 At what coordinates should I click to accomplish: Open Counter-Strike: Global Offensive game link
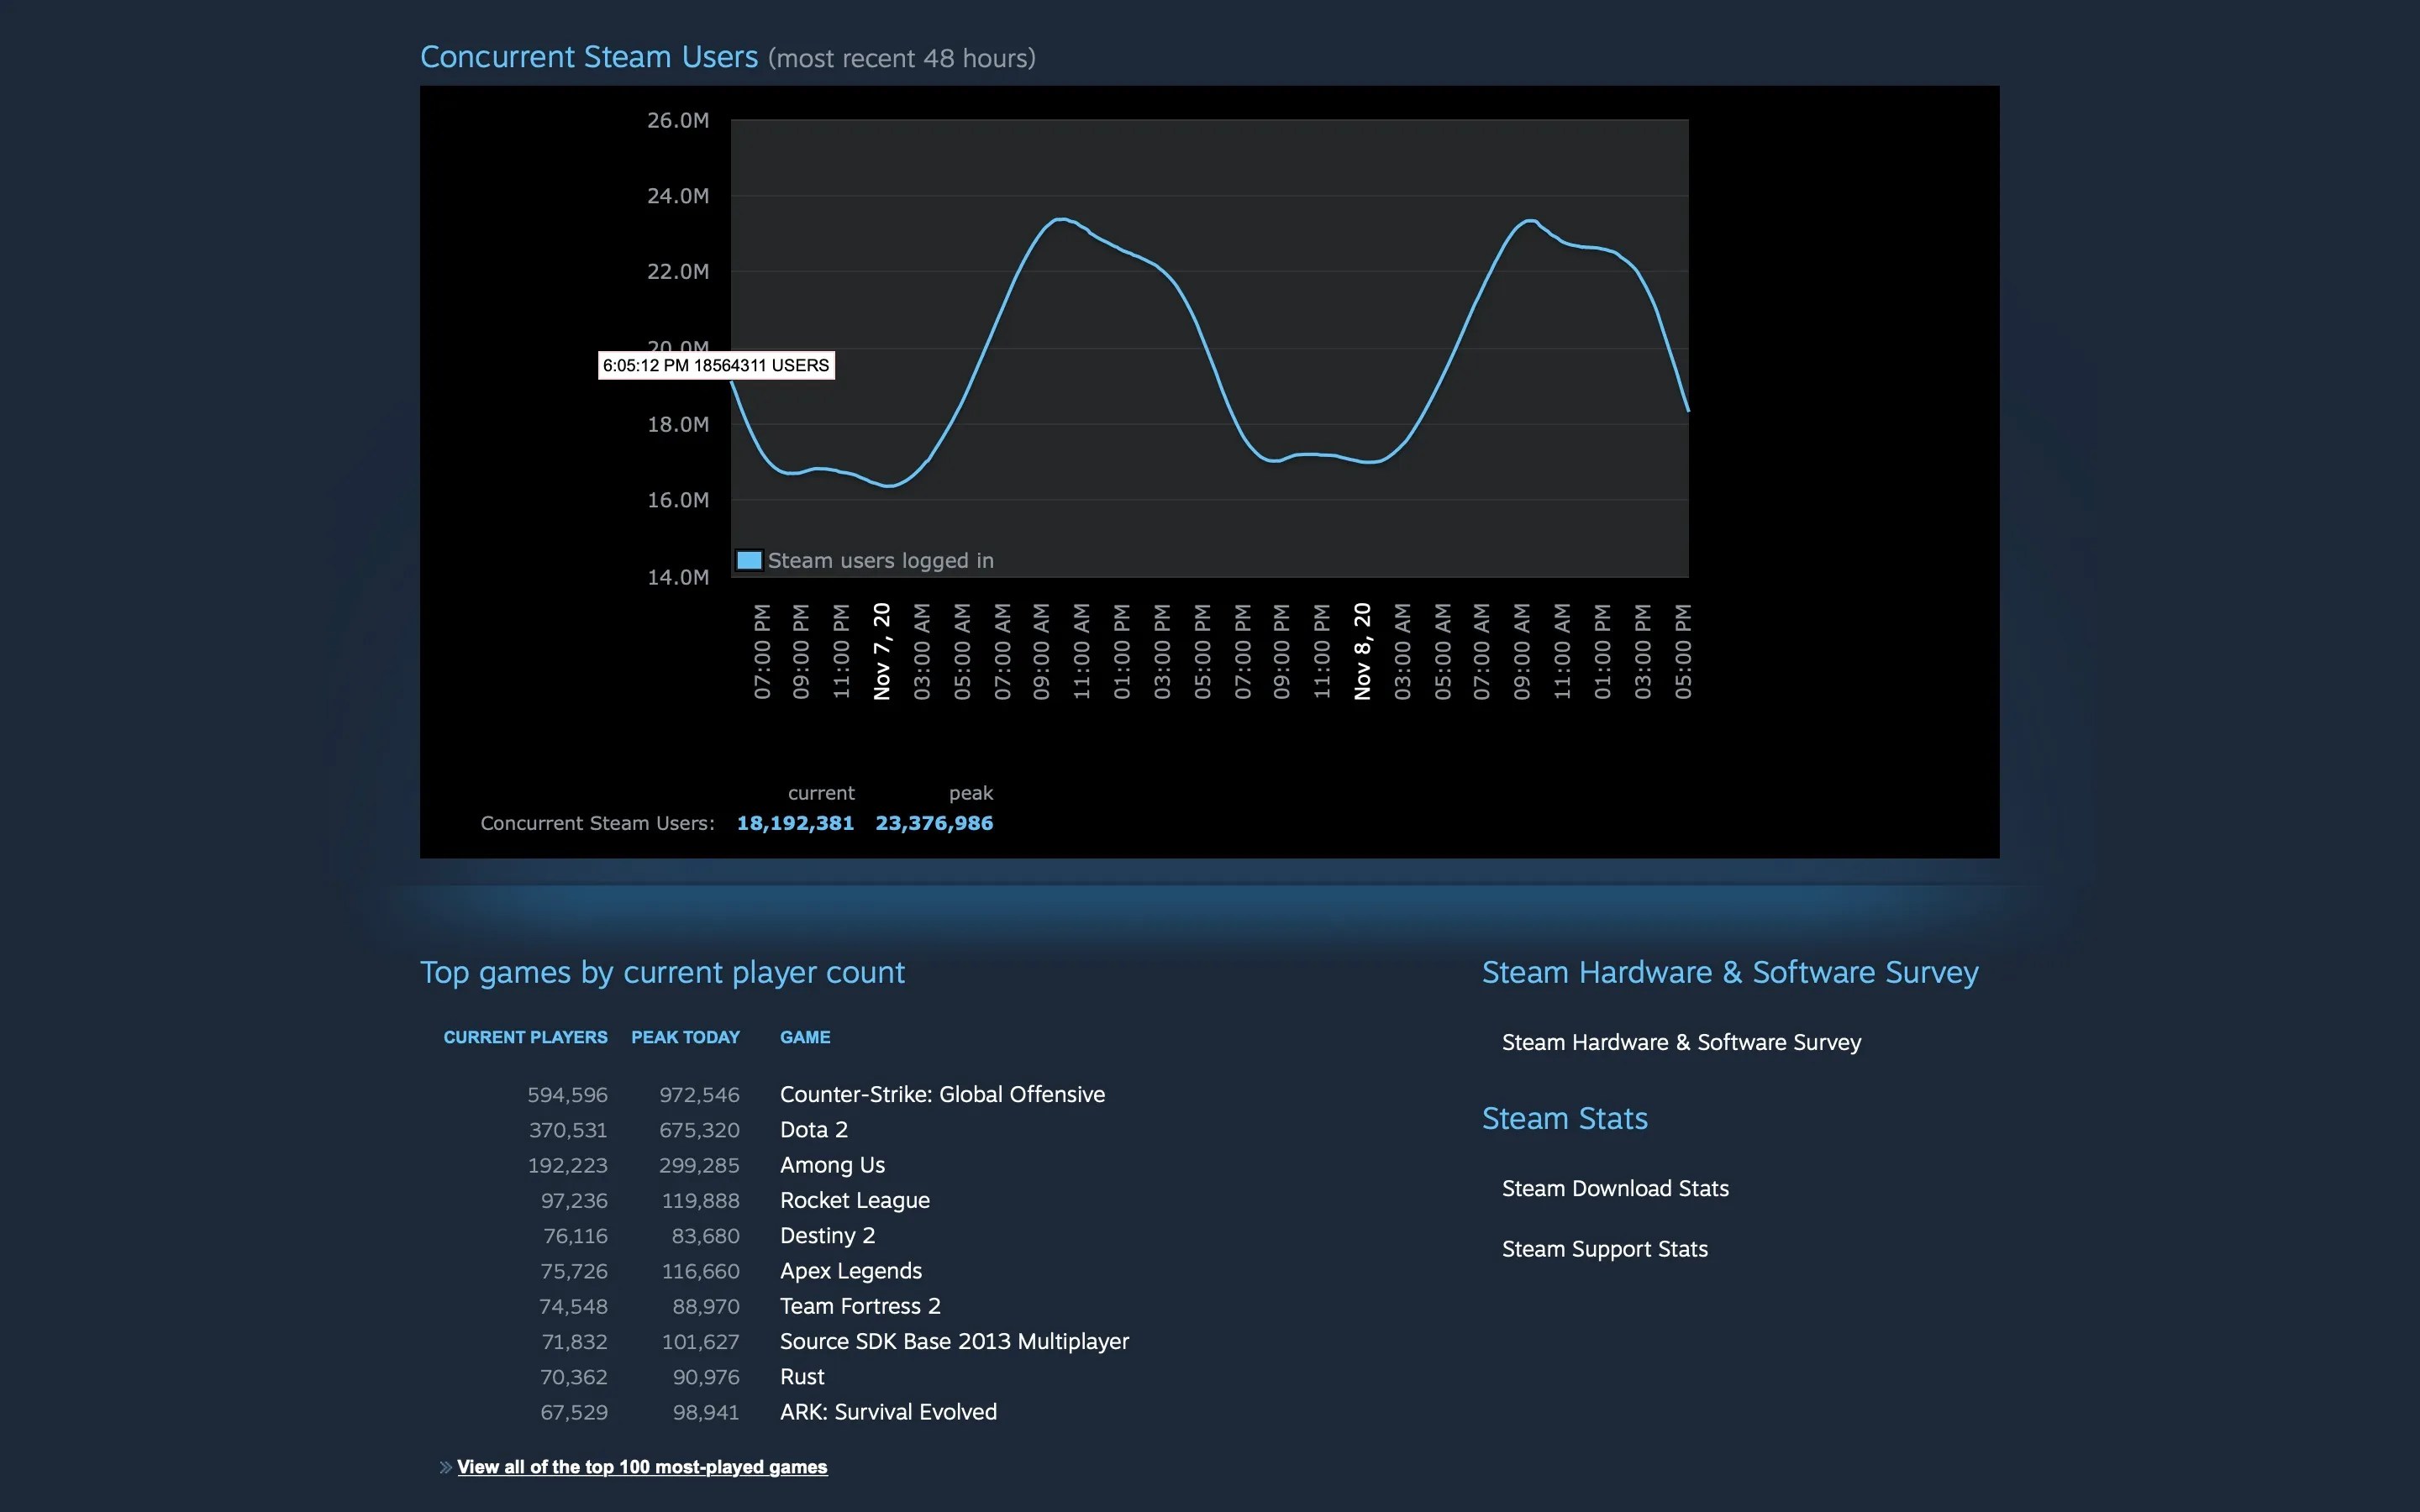[942, 1094]
